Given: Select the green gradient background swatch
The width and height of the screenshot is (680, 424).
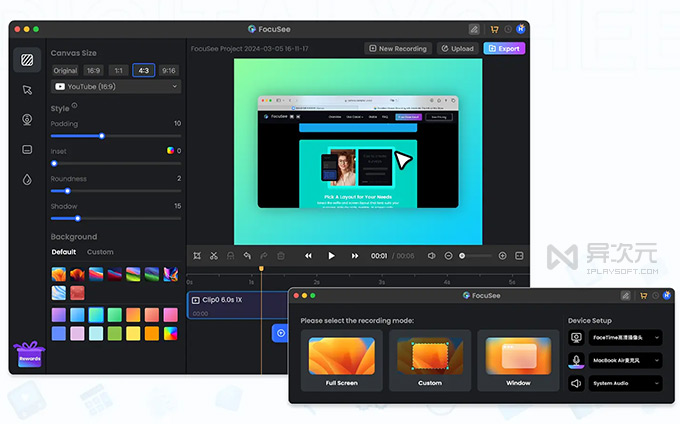Looking at the screenshot, I should click(114, 315).
